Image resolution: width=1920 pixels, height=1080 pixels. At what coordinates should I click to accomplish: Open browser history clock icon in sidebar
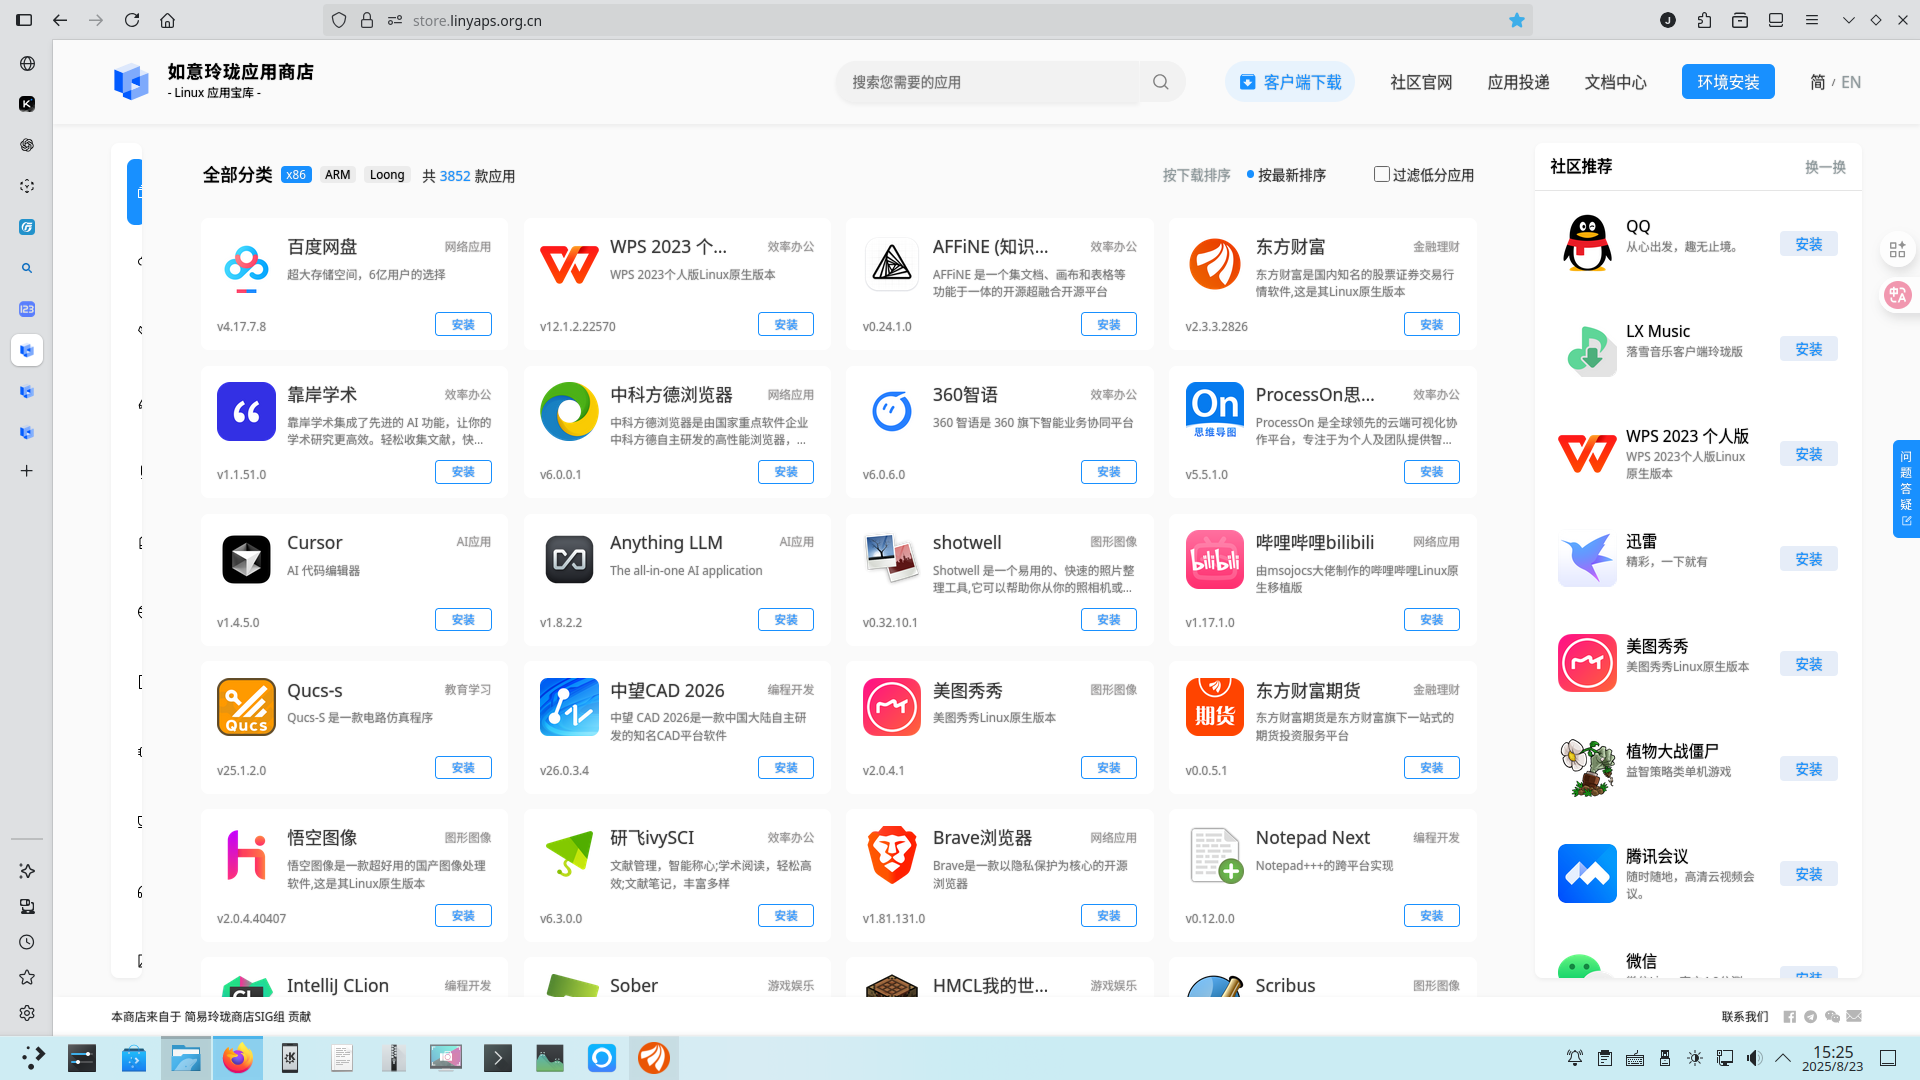[x=27, y=942]
